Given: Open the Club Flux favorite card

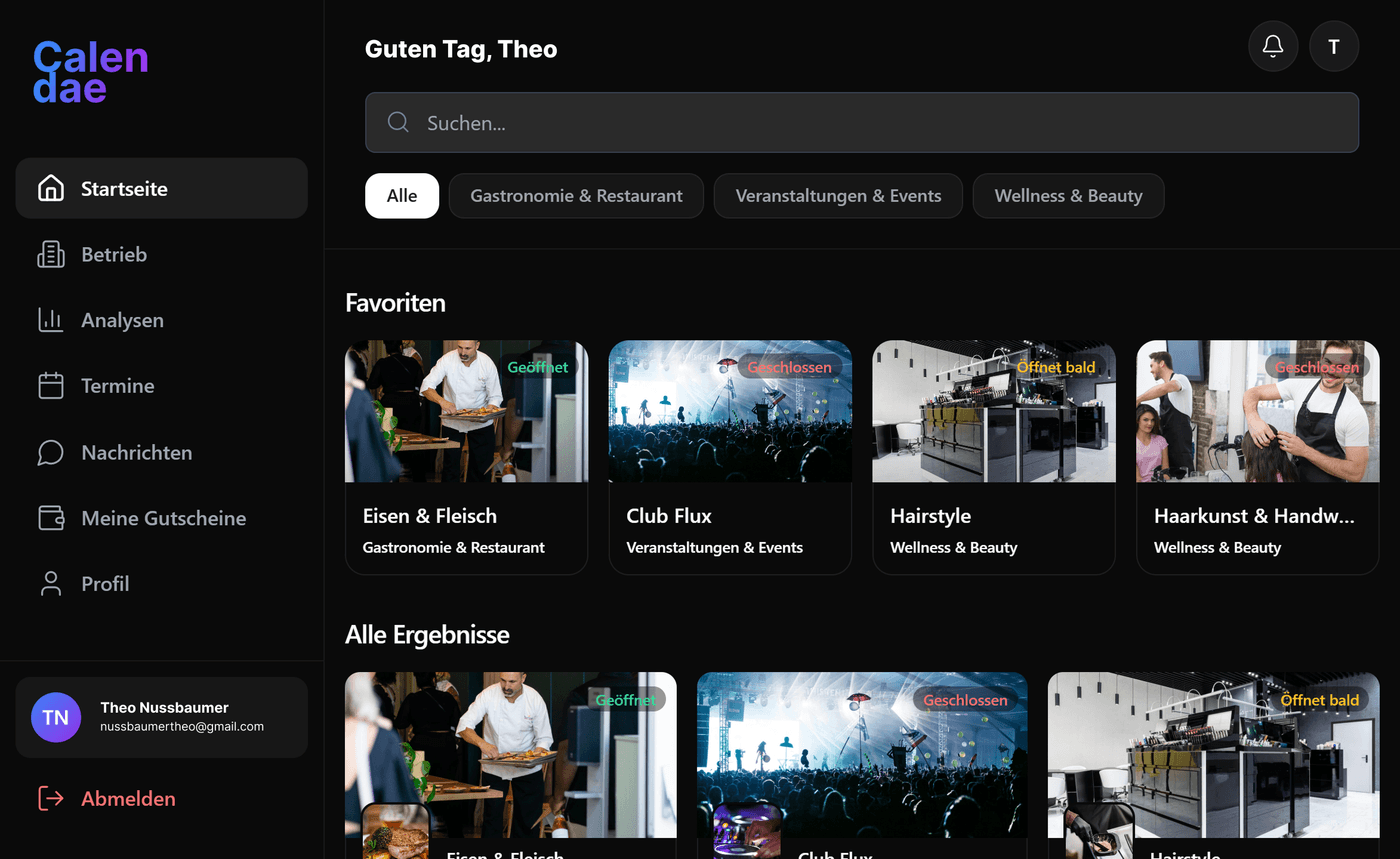Looking at the screenshot, I should 730,455.
